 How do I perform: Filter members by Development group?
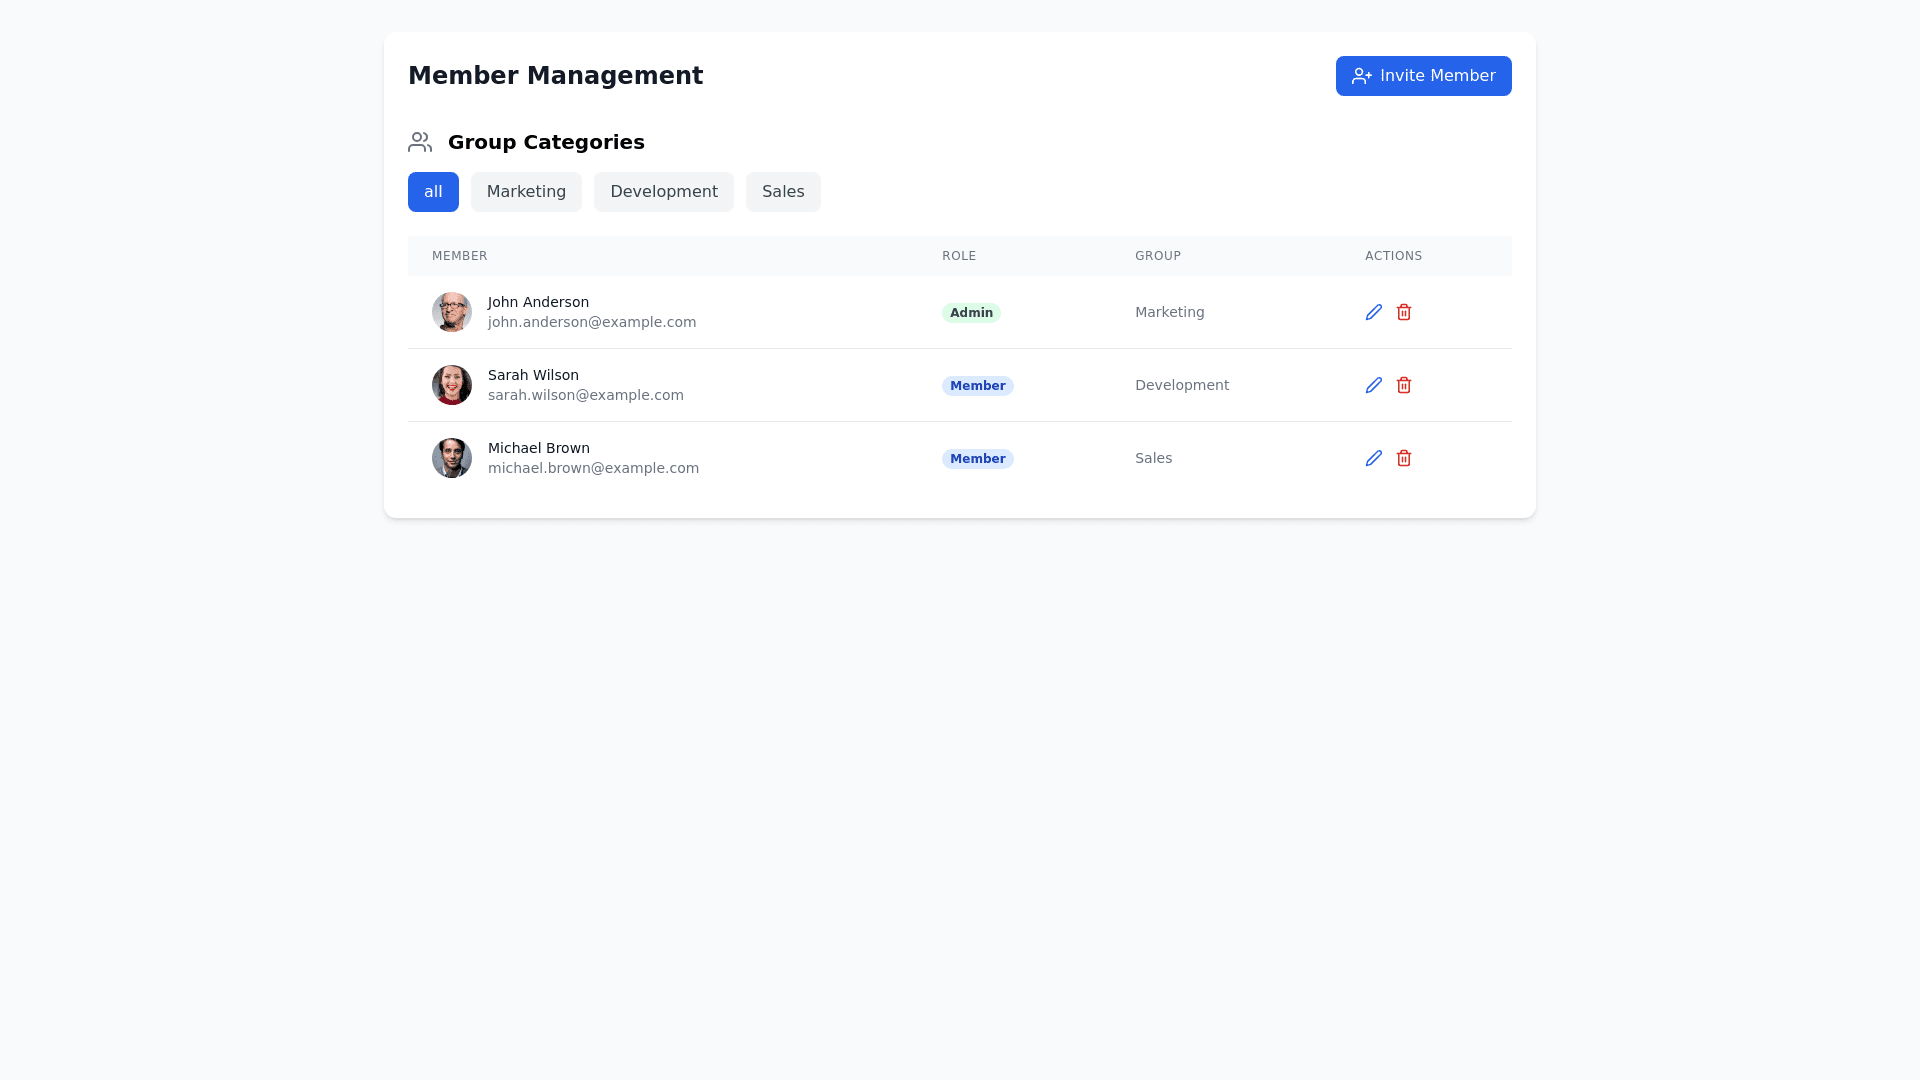[663, 192]
